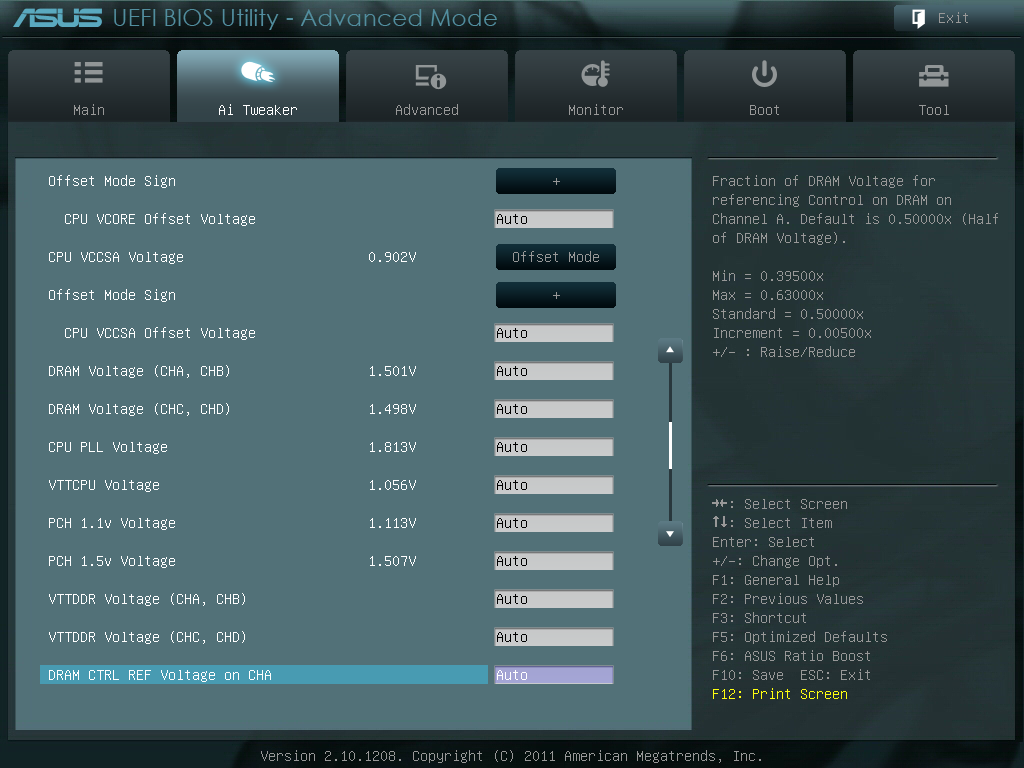
Task: Open the CPU VCCSA Voltage Offset Mode dropdown
Action: pos(556,257)
